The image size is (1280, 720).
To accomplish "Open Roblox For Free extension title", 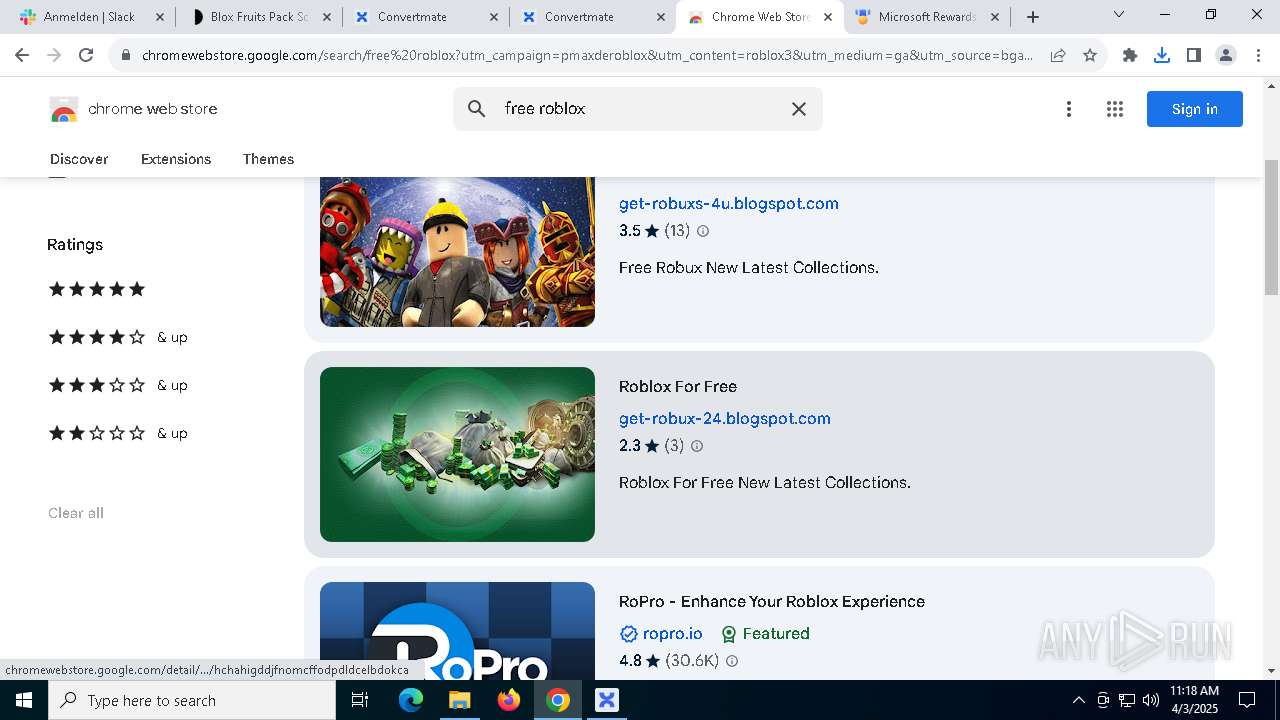I will (678, 386).
